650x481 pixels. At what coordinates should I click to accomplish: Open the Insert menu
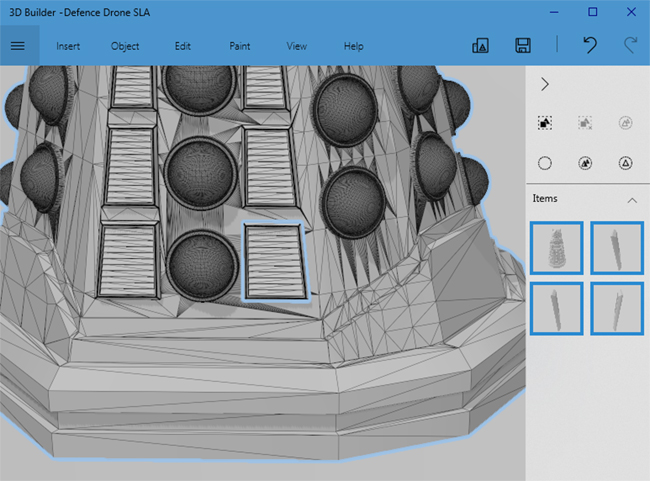(68, 46)
